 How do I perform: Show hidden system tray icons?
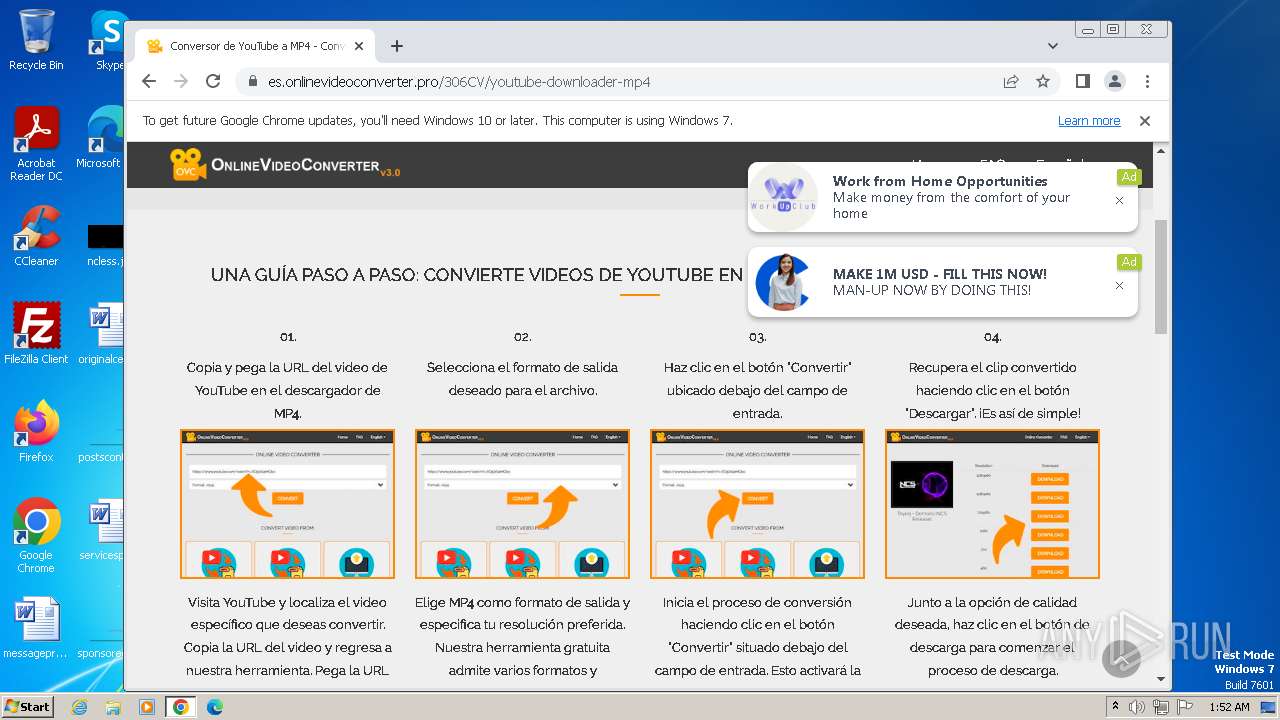[1115, 706]
